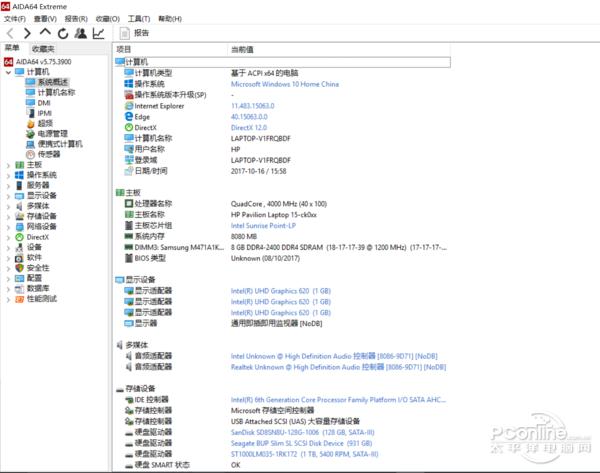The image size is (600, 473).
Task: Click the Internet Explorer icon in report
Action: [129, 106]
